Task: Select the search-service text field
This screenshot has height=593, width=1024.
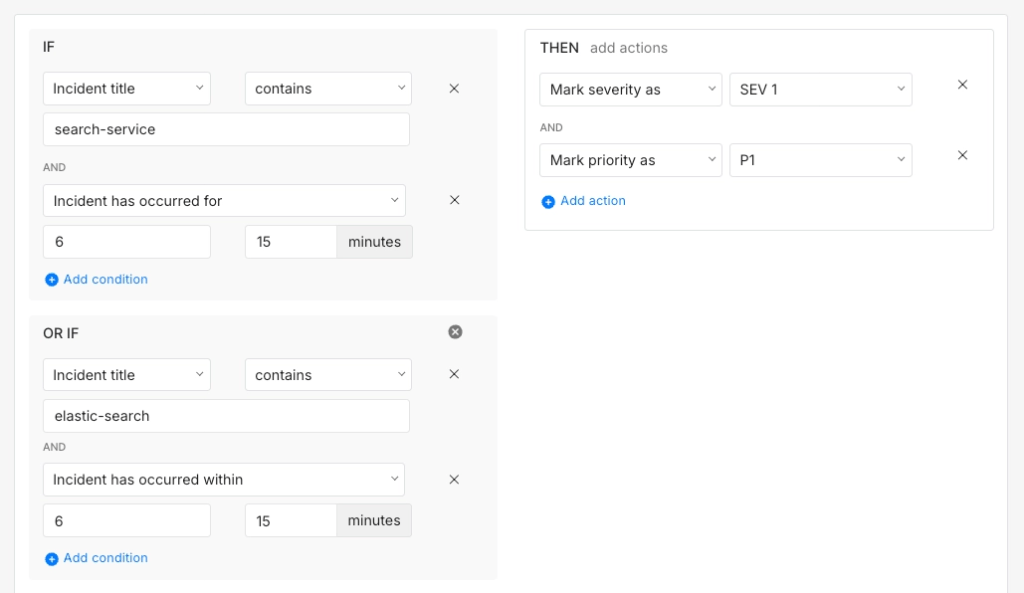Action: click(226, 129)
